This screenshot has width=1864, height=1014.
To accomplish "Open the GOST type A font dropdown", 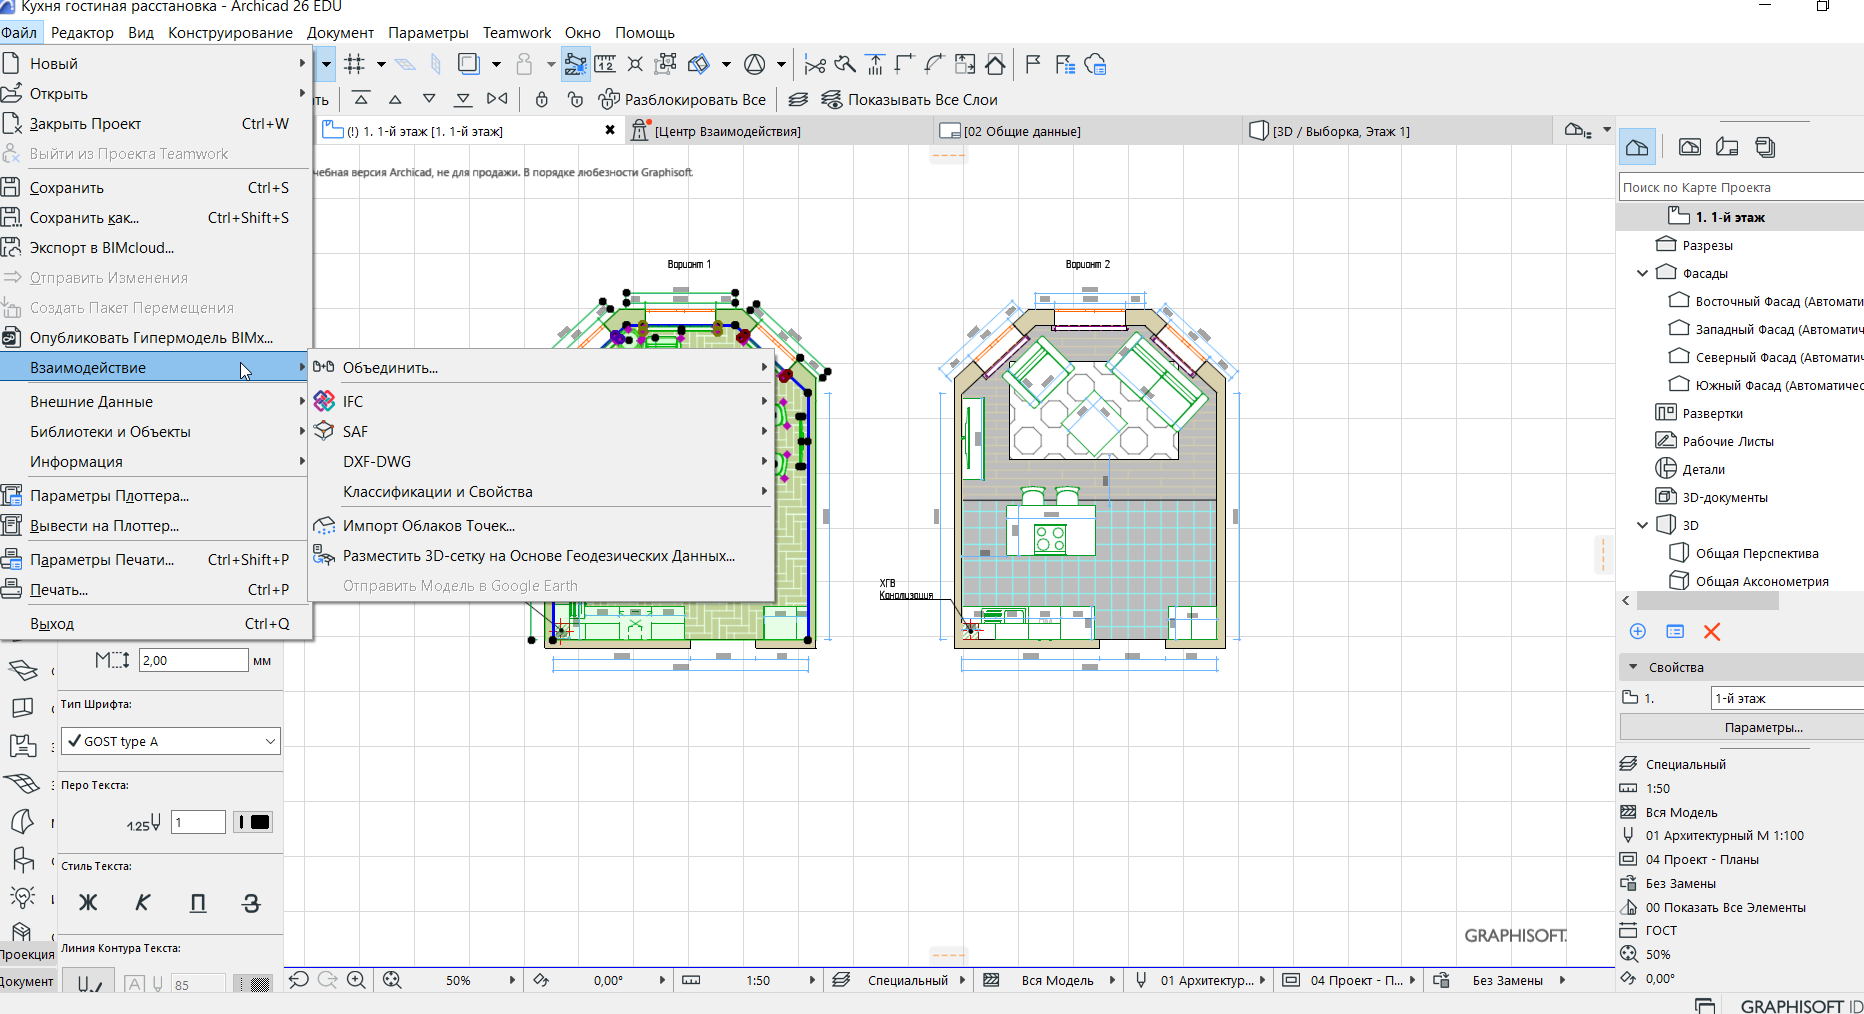I will coord(171,741).
